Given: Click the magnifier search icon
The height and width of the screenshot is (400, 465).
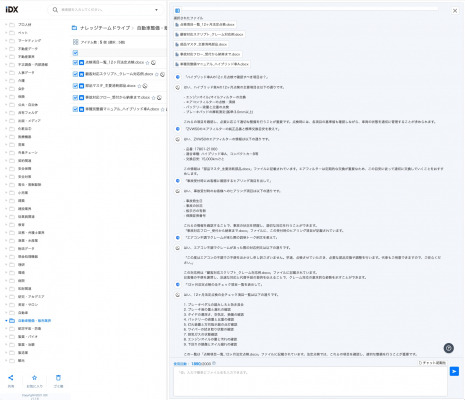Looking at the screenshot, I should click(55, 10).
